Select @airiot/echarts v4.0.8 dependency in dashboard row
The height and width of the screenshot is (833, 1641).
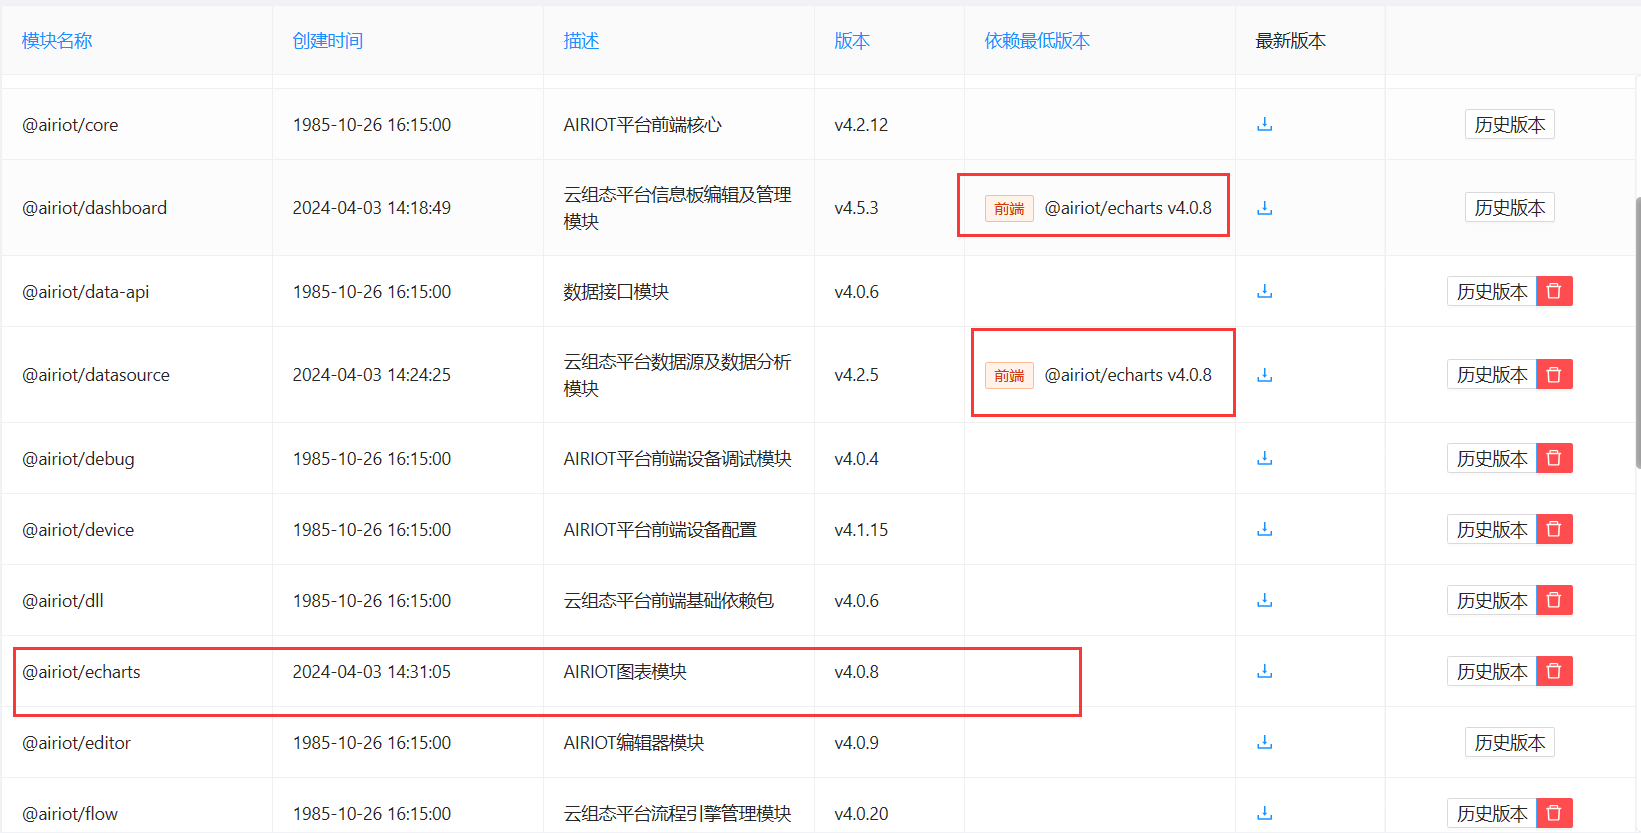[1128, 208]
